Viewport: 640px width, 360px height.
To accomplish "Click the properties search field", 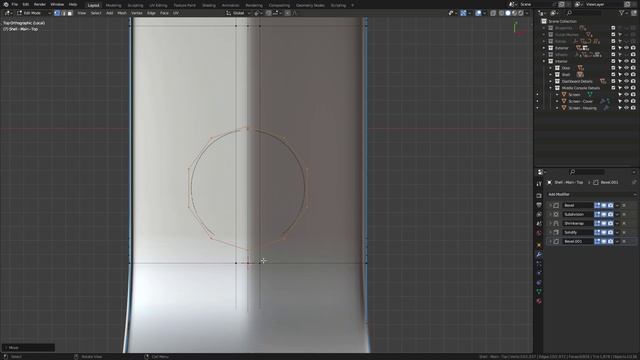I will tap(587, 172).
